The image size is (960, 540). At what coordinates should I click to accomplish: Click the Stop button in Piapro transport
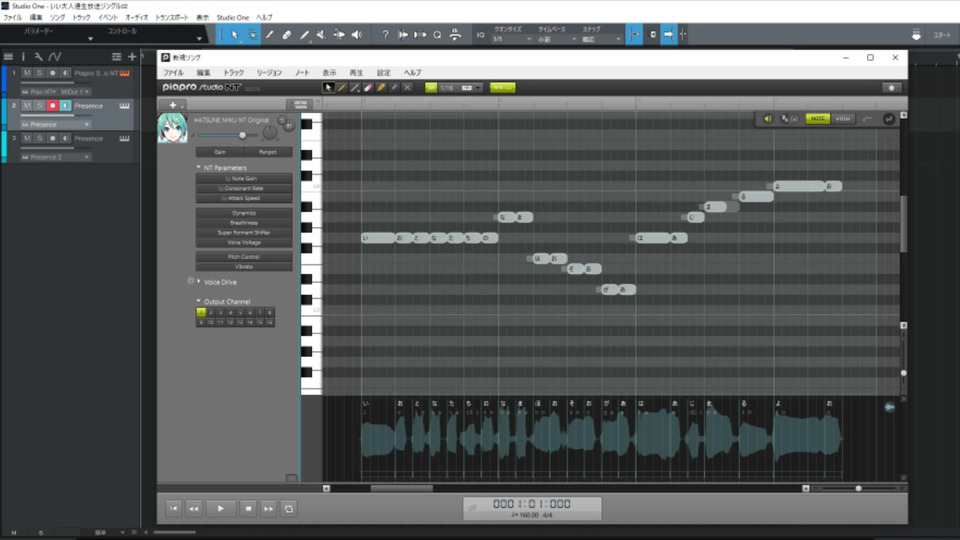(248, 508)
